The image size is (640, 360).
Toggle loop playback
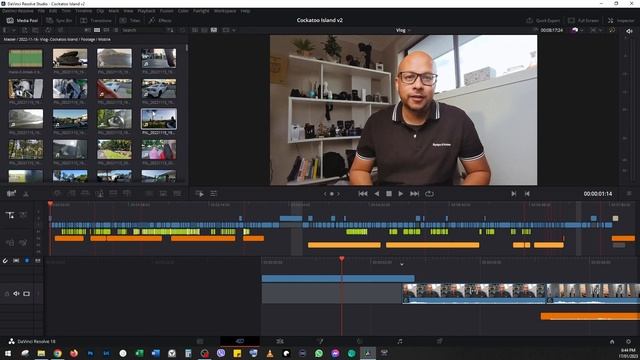tap(429, 194)
